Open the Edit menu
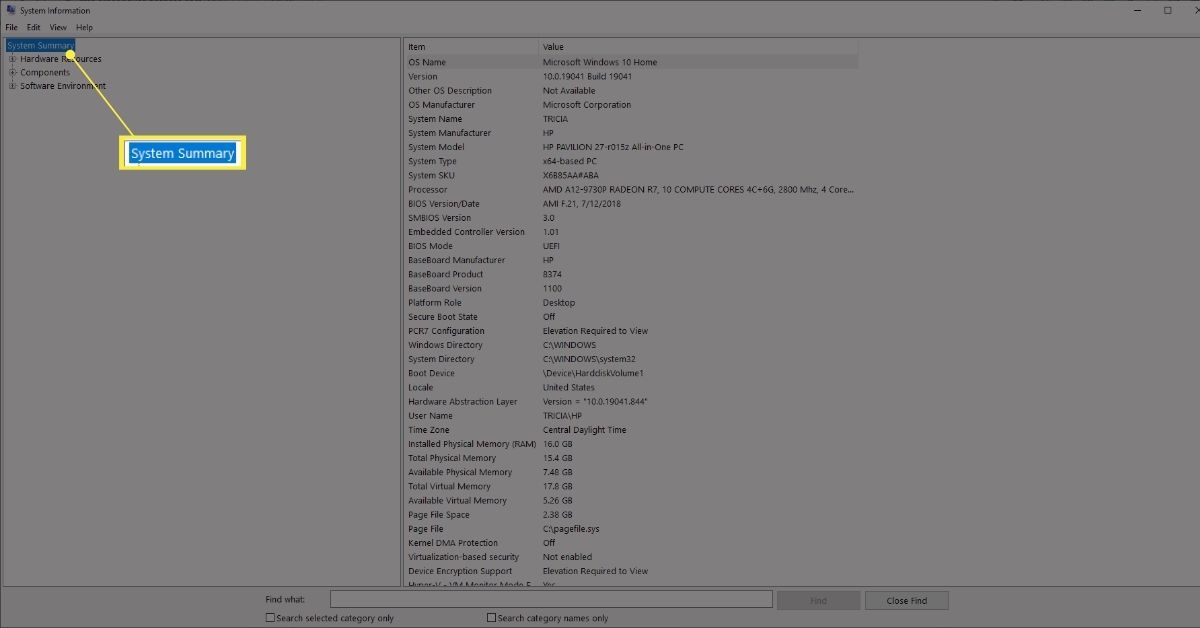Image resolution: width=1200 pixels, height=628 pixels. click(34, 27)
